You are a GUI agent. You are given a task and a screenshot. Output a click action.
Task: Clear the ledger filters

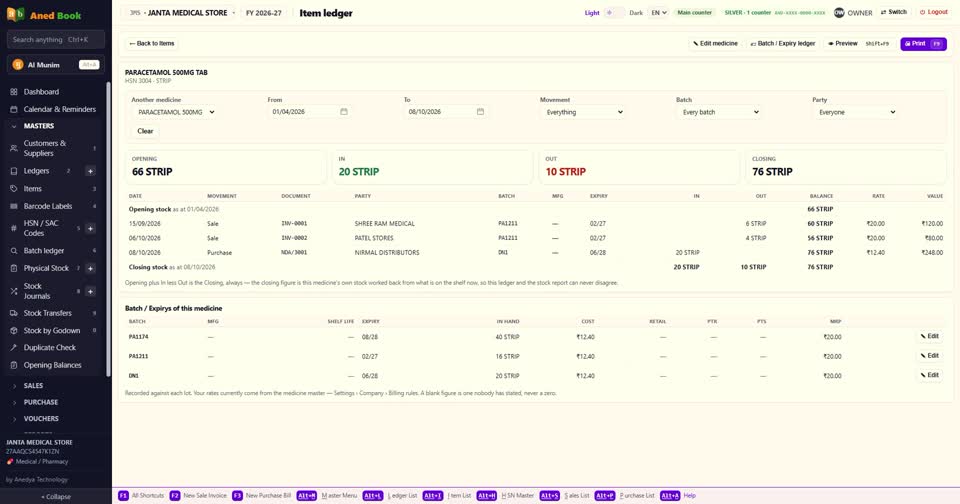145,131
